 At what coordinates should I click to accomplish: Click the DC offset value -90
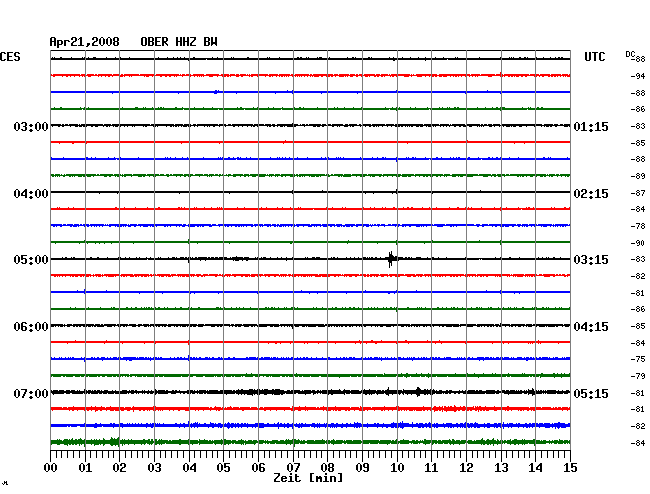638,243
